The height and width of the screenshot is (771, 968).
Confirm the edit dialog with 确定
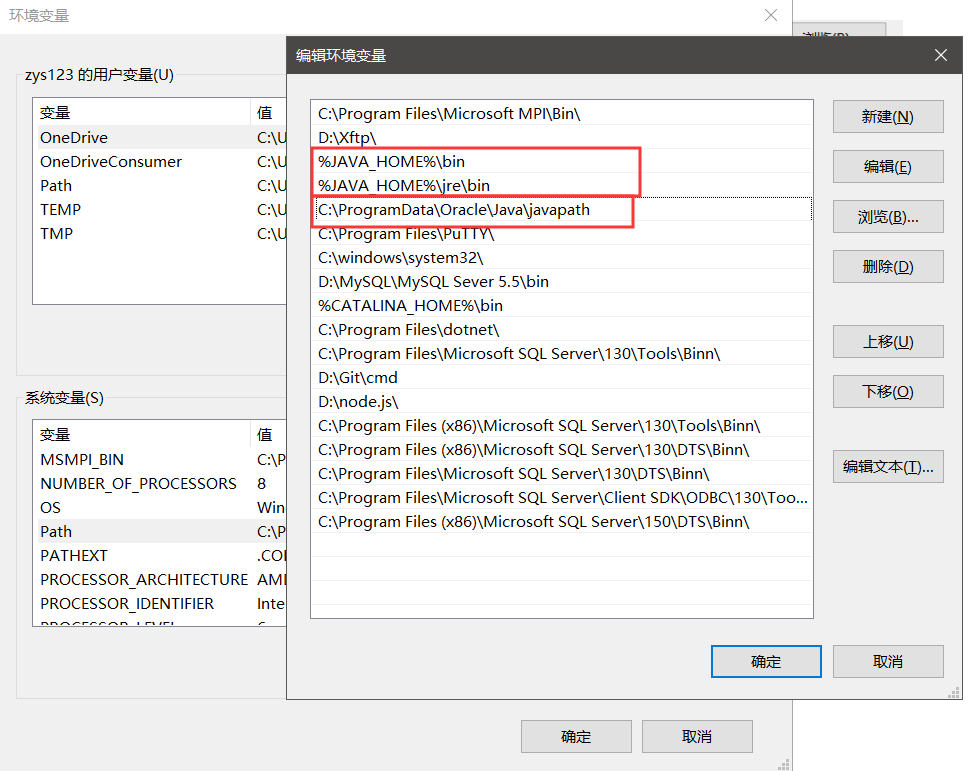[766, 662]
